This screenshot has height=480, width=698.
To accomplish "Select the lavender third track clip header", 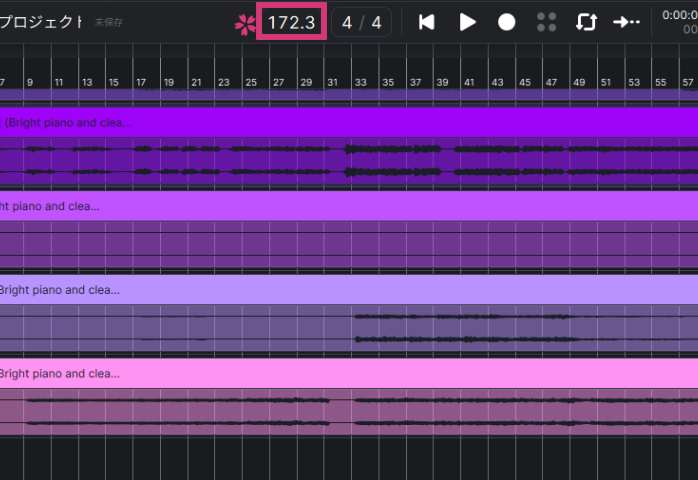I will (x=350, y=290).
